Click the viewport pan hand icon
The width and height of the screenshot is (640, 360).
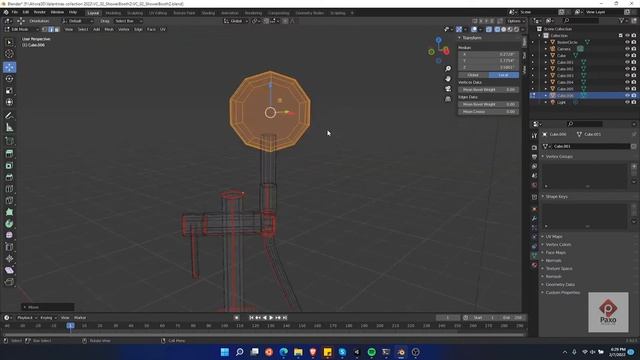[448, 78]
